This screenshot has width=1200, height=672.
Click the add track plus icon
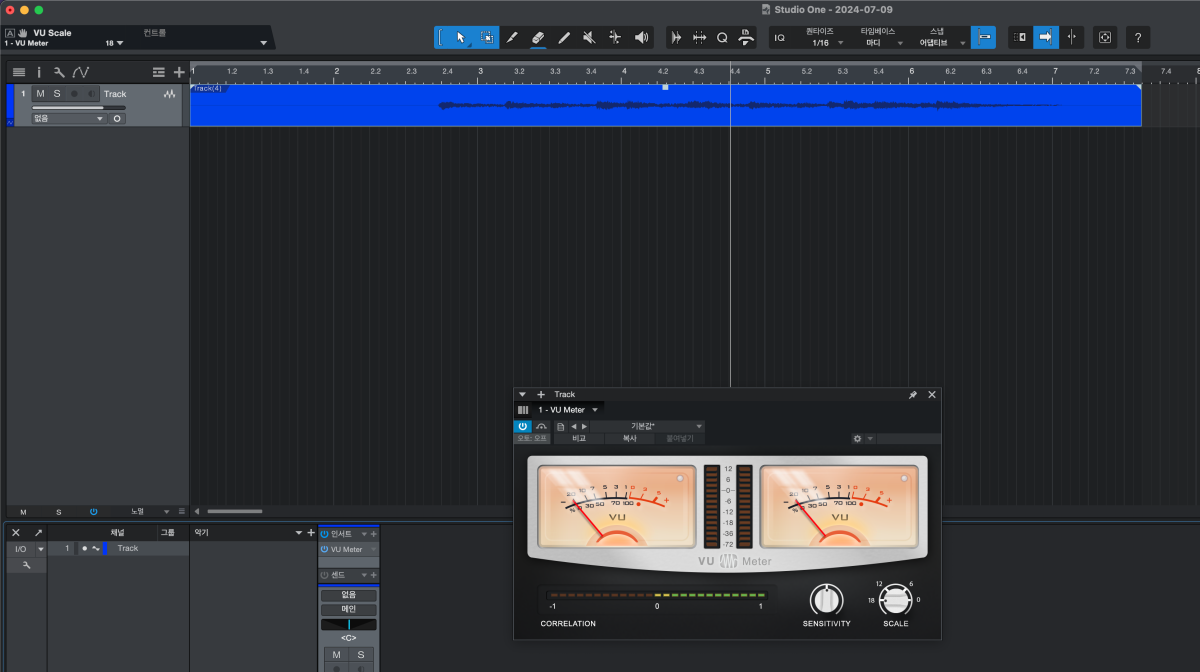point(179,72)
